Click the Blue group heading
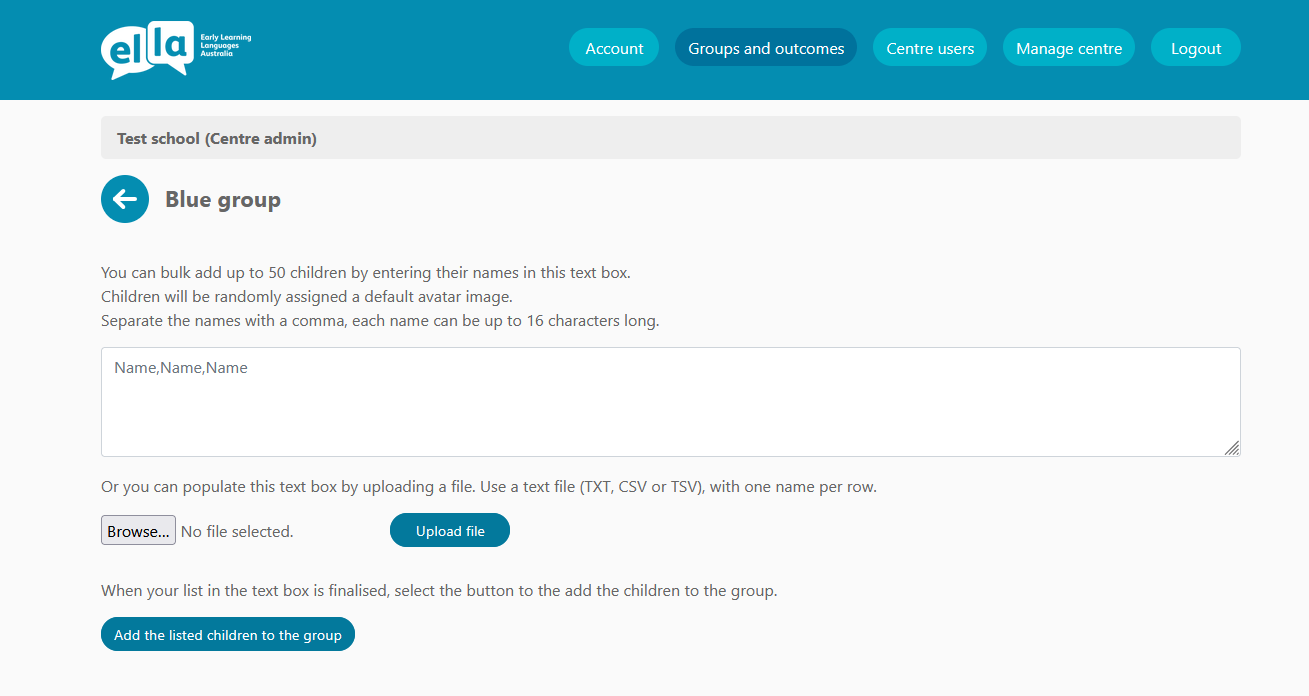This screenshot has height=696, width=1309. 223,200
